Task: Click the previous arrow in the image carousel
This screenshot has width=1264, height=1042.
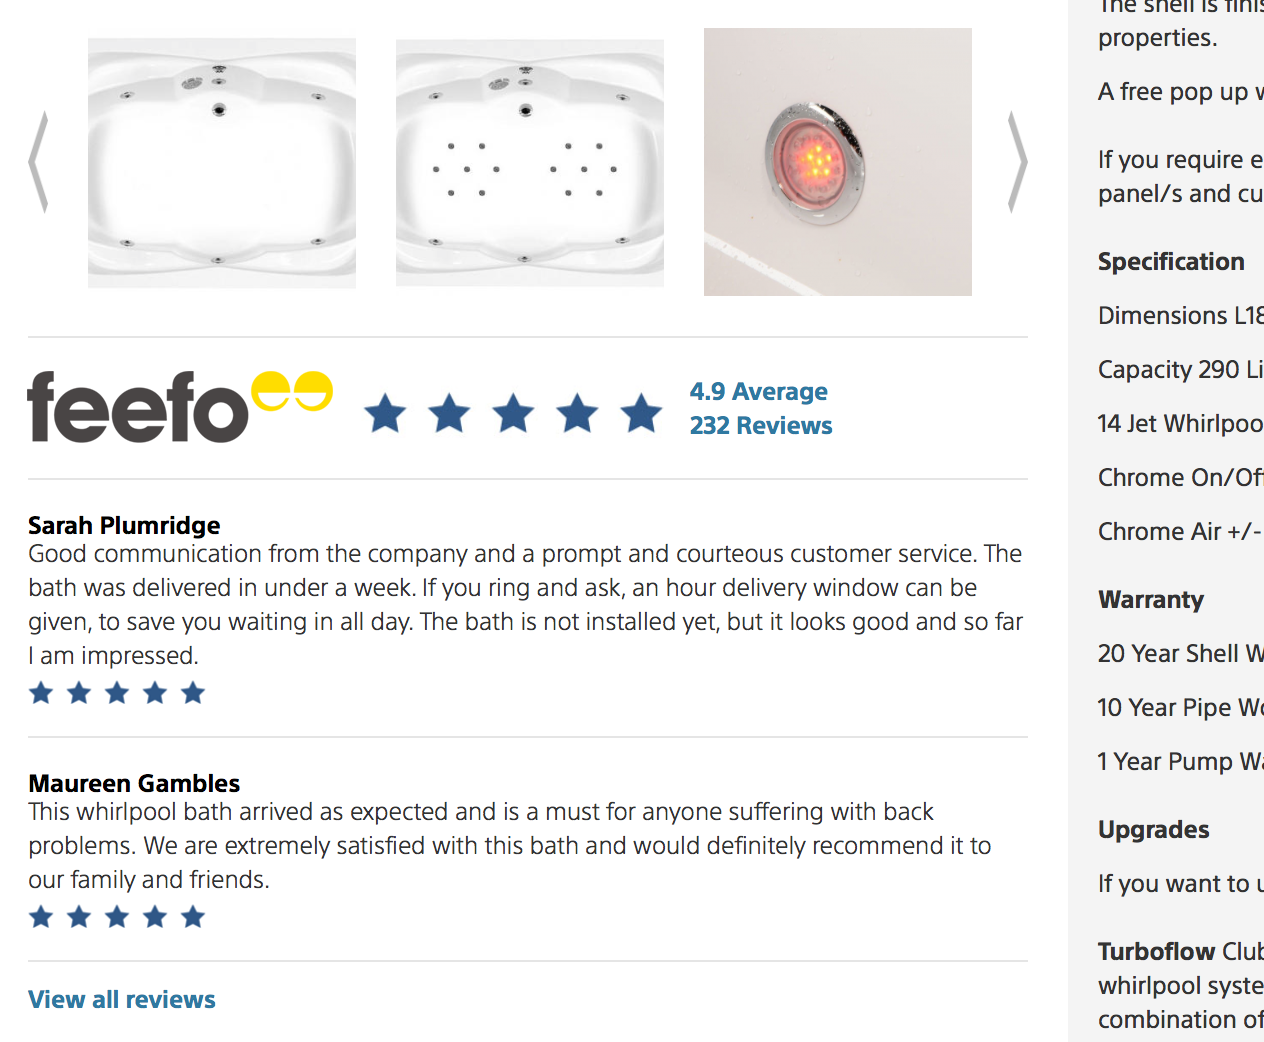Action: [x=38, y=162]
